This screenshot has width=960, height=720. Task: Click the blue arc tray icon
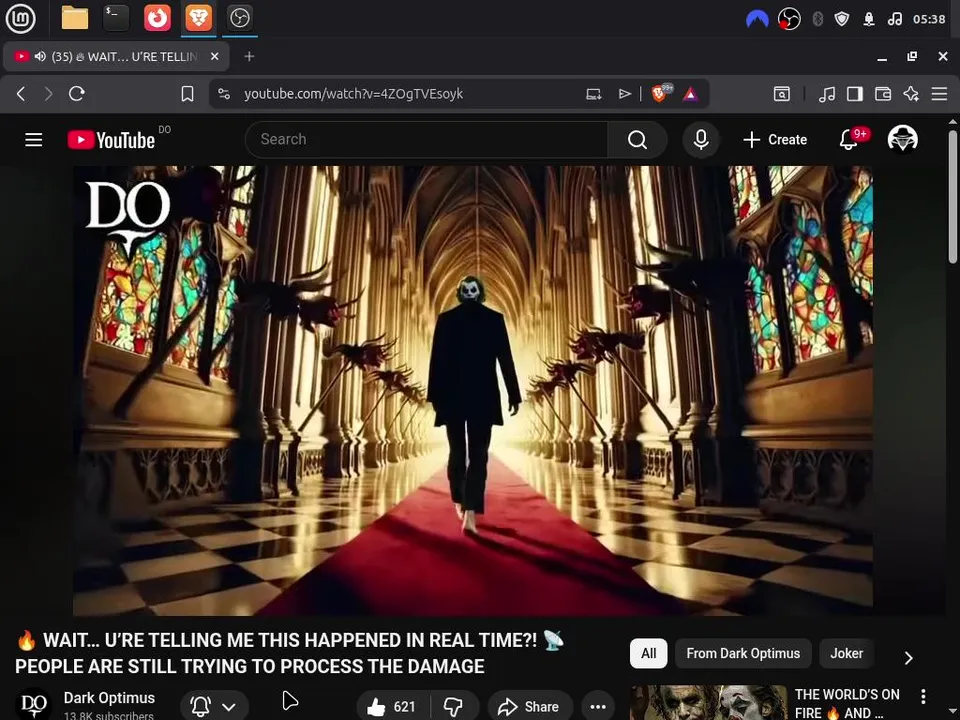pyautogui.click(x=757, y=19)
